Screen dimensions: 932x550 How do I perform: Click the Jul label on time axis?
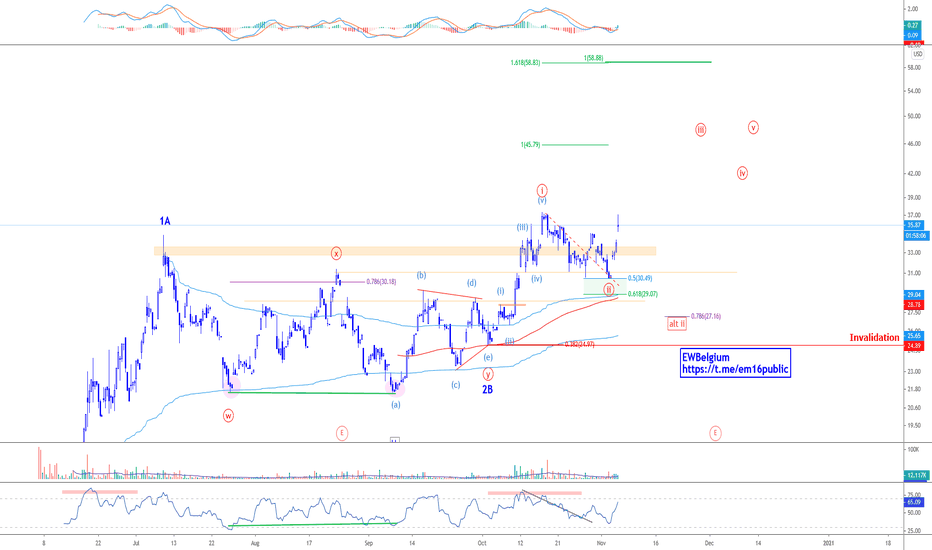(136, 543)
